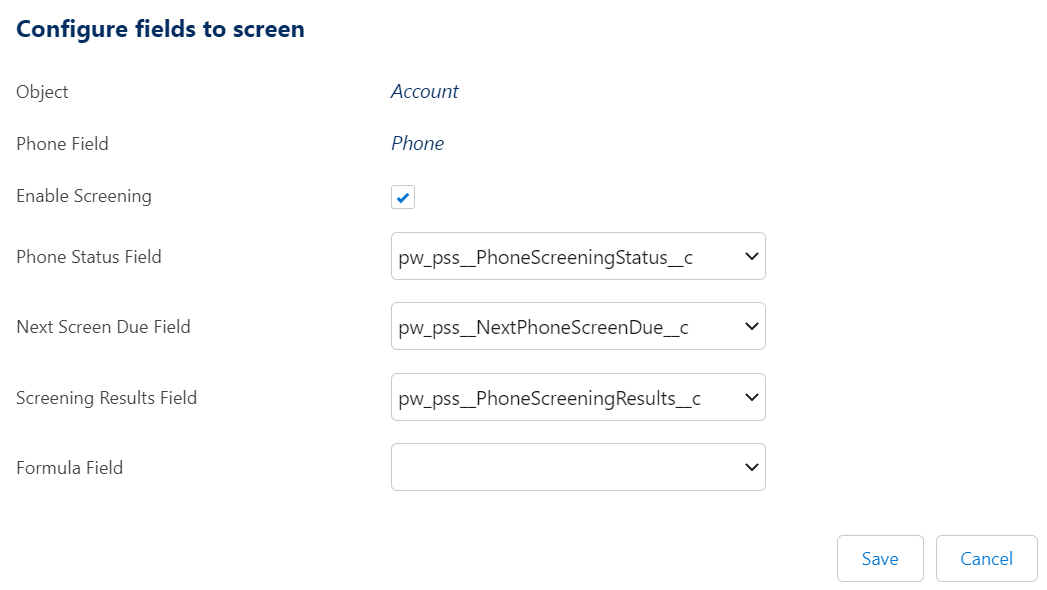The image size is (1047, 590).
Task: Click the Screening Results Field label
Action: click(106, 398)
